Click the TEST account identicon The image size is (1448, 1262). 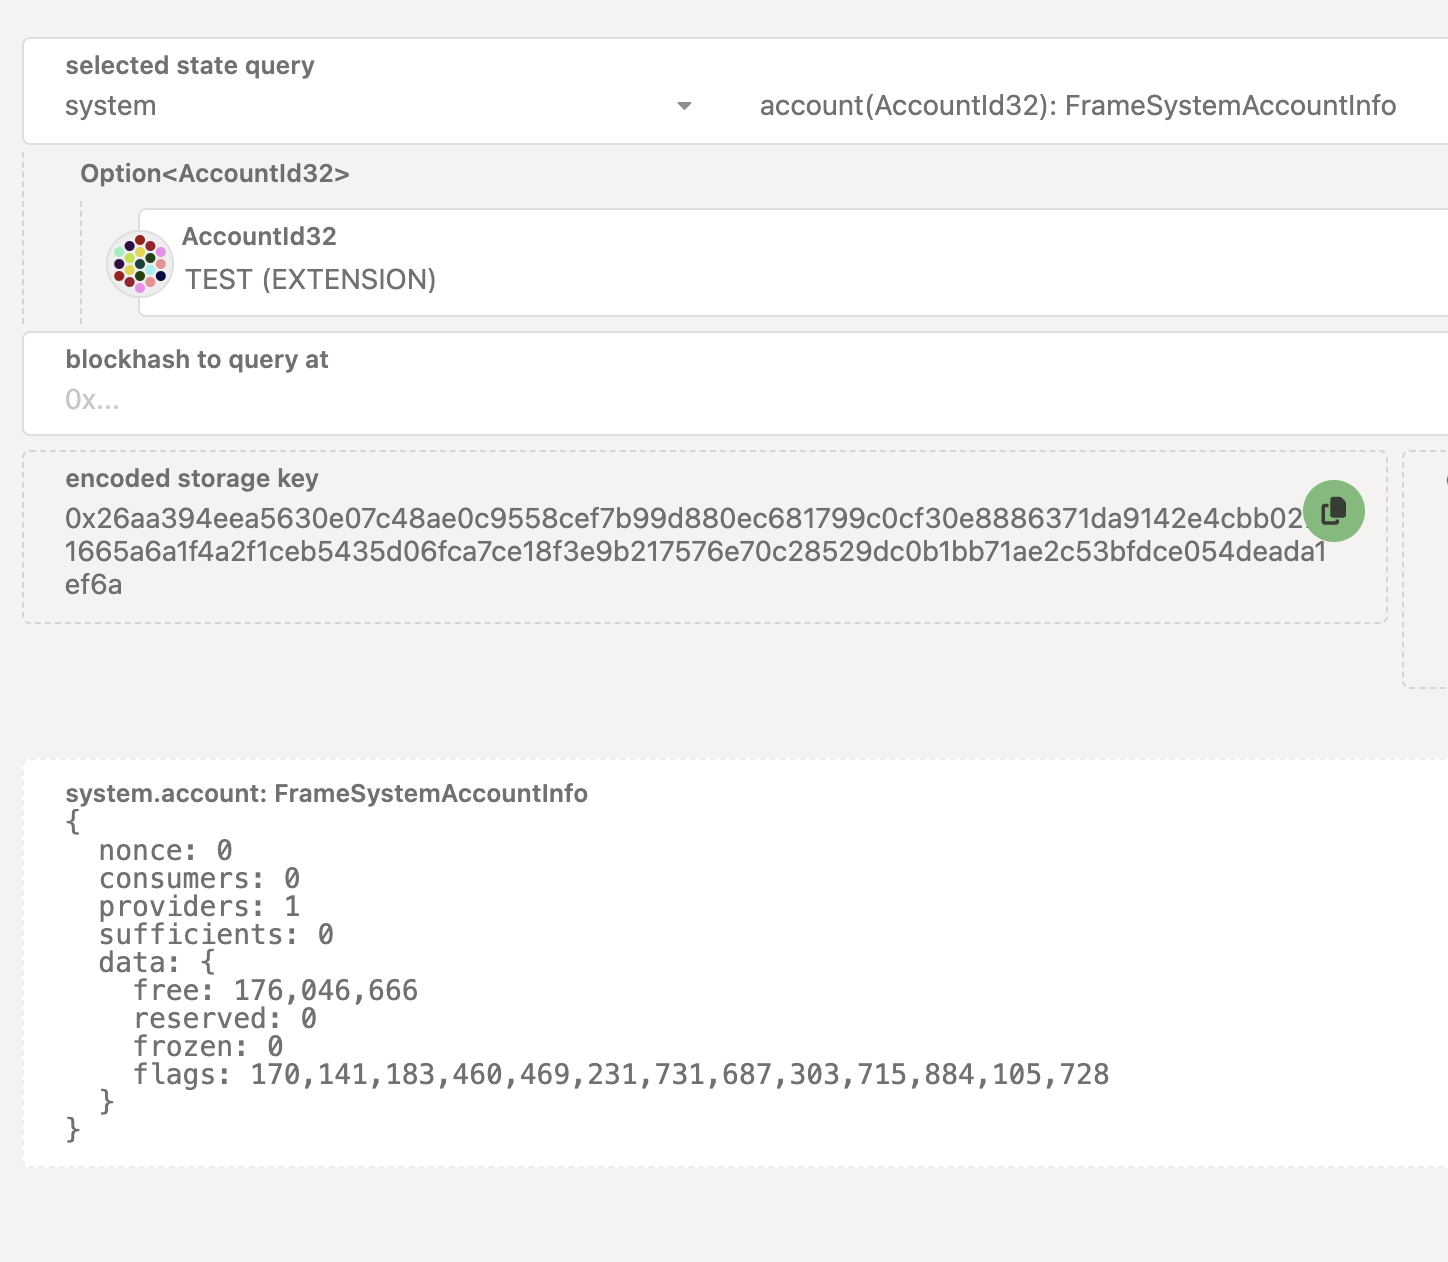pyautogui.click(x=140, y=264)
